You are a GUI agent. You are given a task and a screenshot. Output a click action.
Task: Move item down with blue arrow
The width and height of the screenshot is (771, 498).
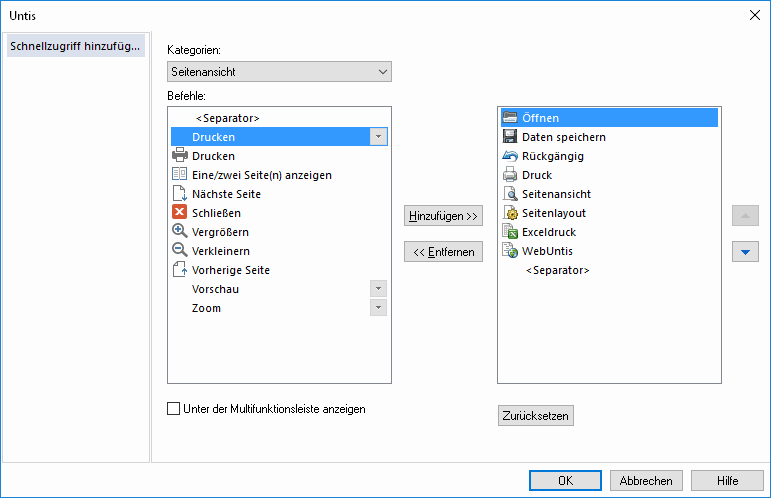745,252
